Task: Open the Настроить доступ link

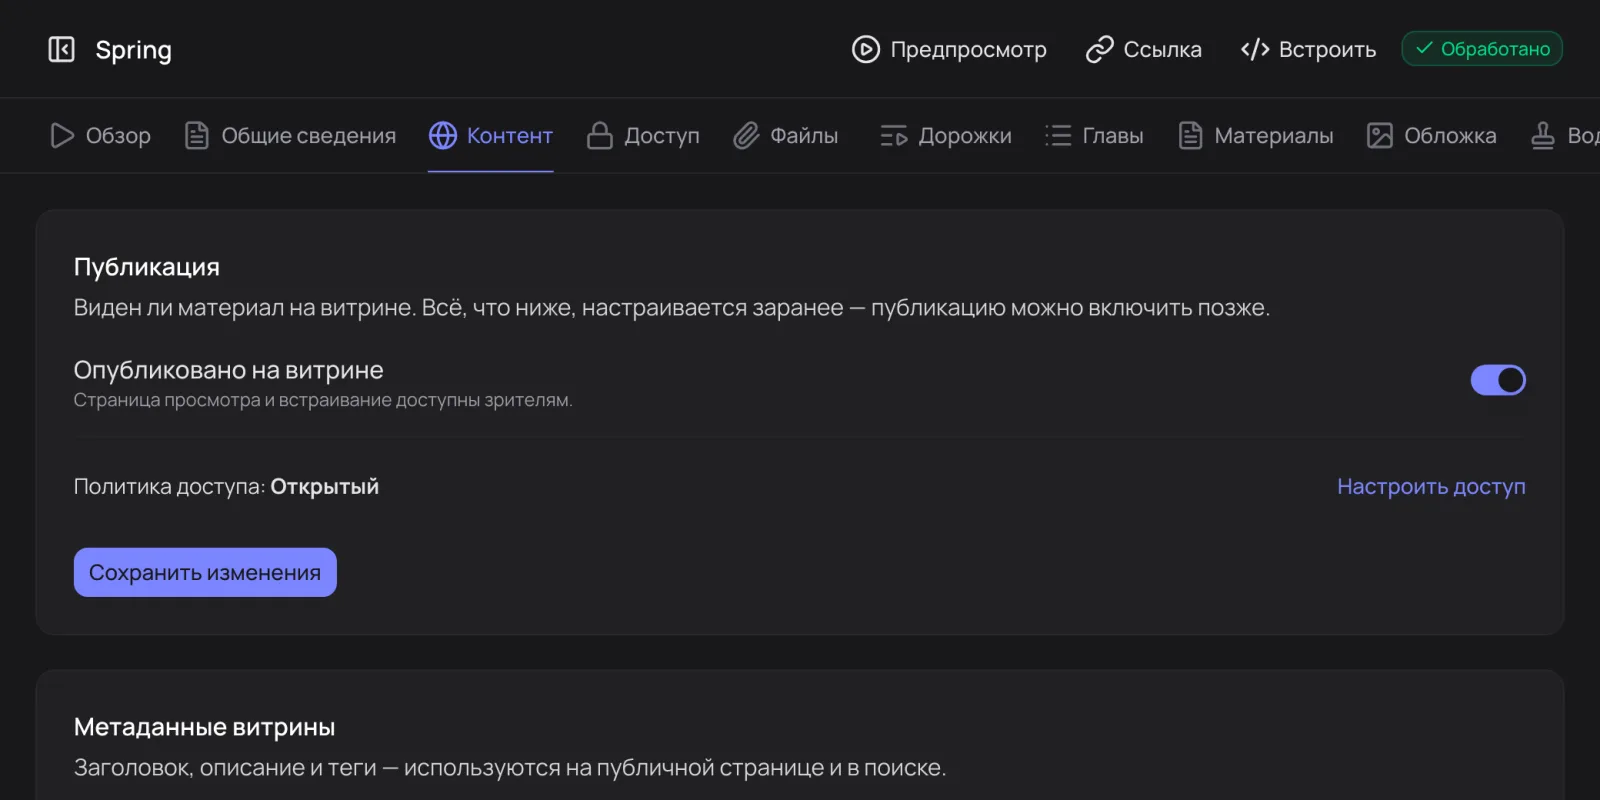Action: click(1431, 487)
